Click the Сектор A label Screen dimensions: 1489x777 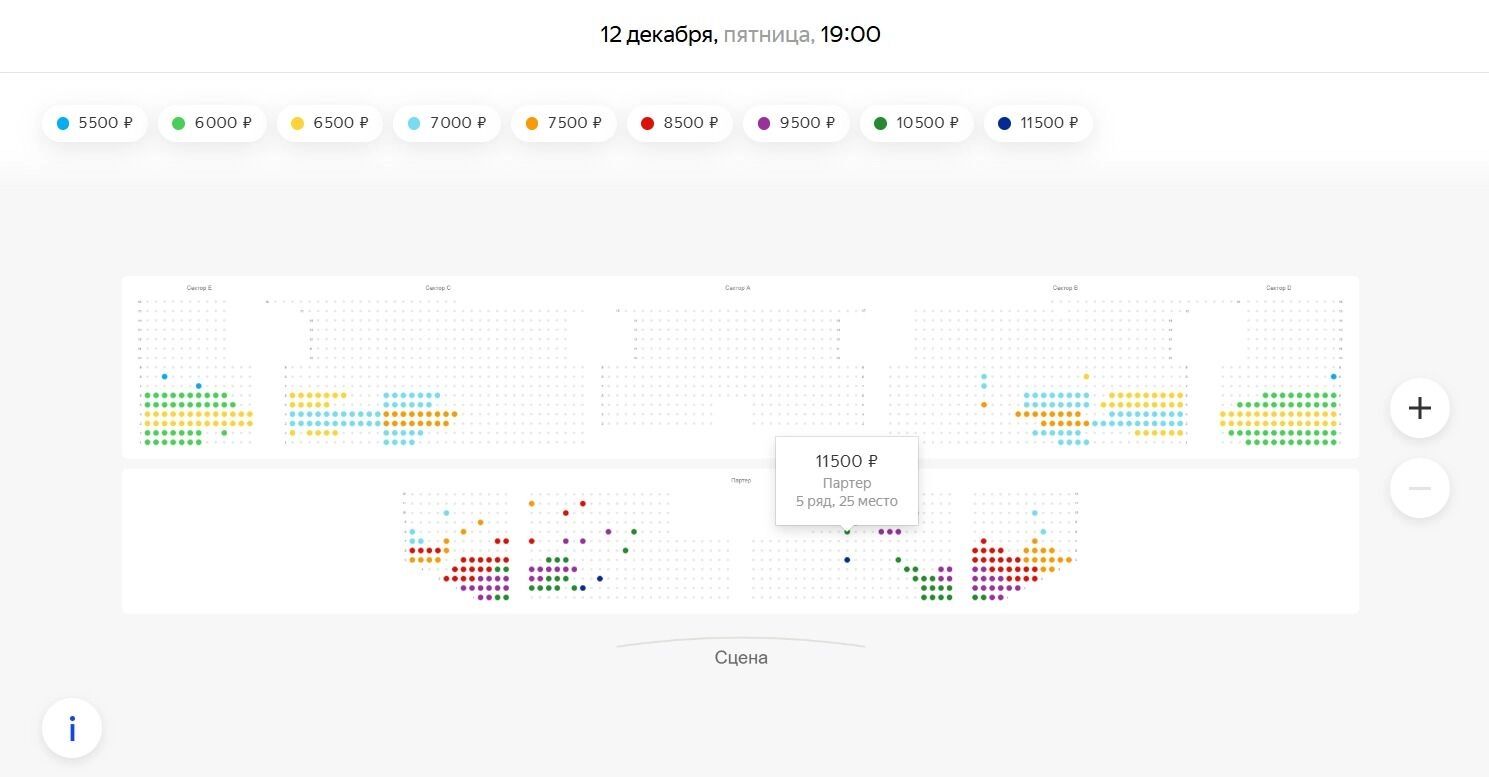pyautogui.click(x=738, y=288)
